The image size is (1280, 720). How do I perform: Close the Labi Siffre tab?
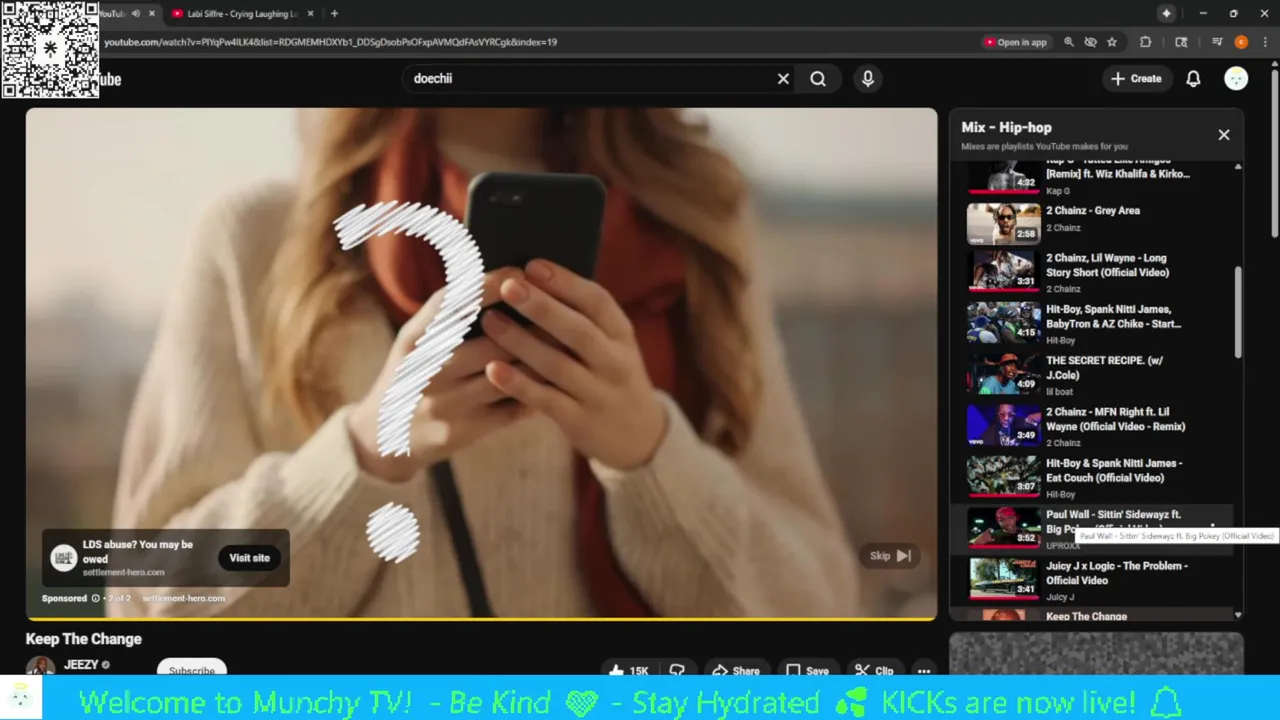click(x=310, y=14)
